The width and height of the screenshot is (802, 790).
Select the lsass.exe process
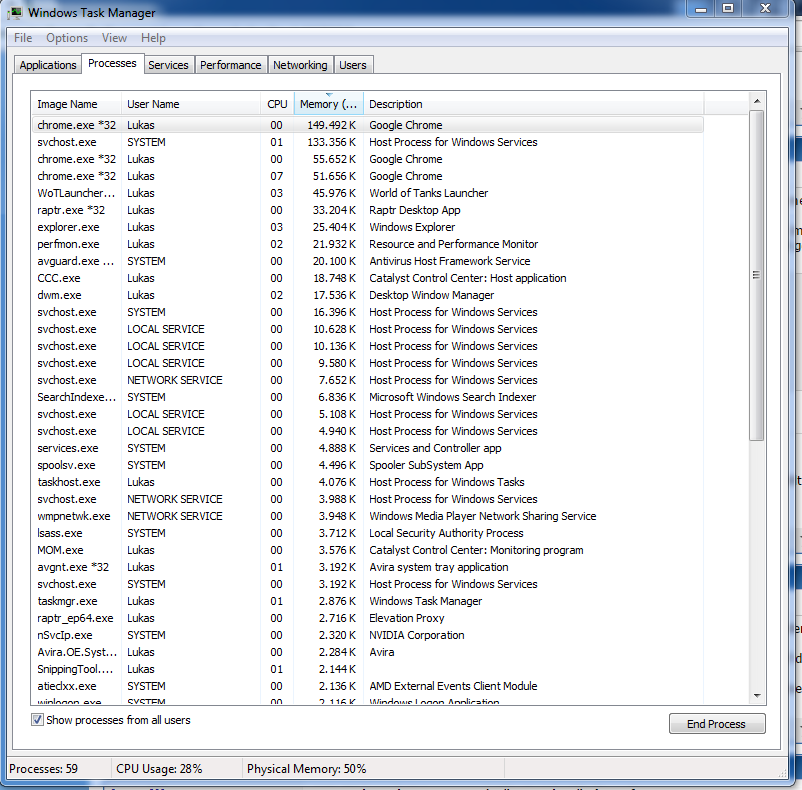368,533
